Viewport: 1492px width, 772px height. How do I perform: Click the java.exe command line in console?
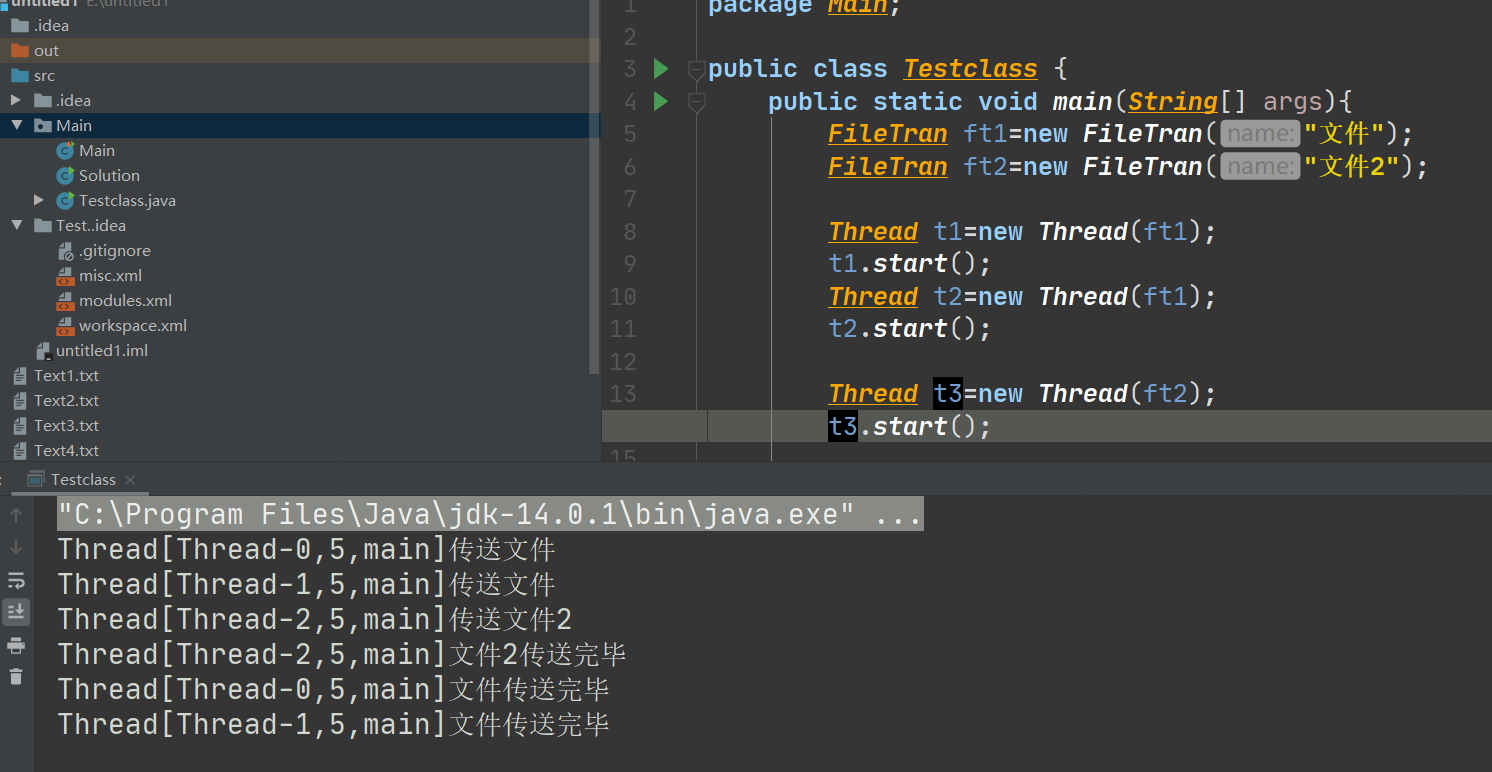[490, 514]
